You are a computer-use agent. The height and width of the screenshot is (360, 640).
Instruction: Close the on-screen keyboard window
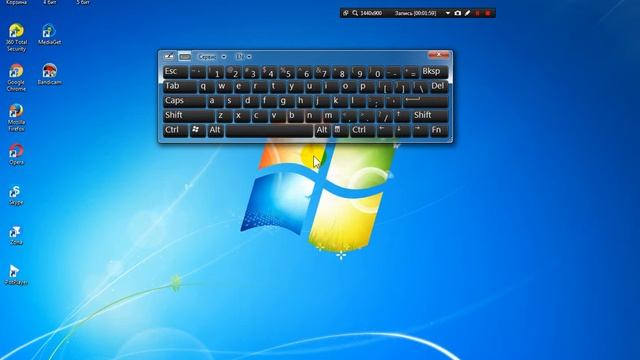click(x=438, y=54)
